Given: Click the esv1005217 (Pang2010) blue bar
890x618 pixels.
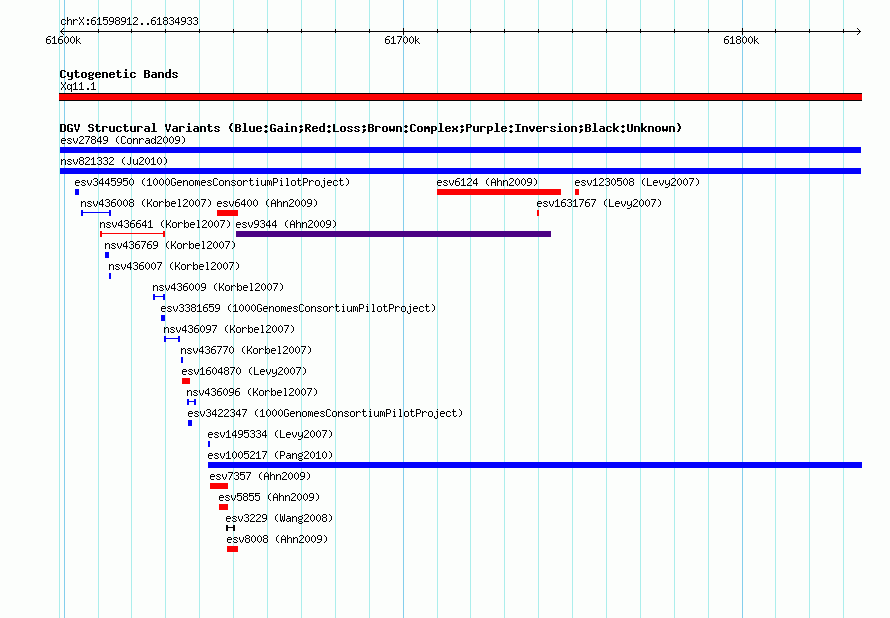Looking at the screenshot, I should (x=535, y=465).
